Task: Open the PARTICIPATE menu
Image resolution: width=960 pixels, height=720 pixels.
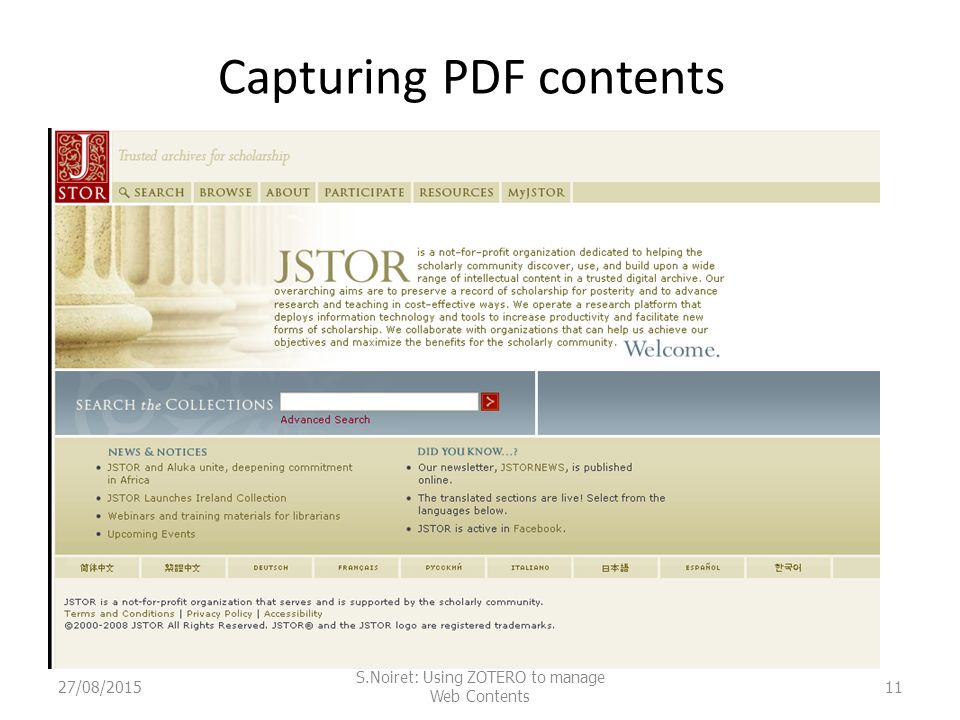Action: click(x=364, y=192)
